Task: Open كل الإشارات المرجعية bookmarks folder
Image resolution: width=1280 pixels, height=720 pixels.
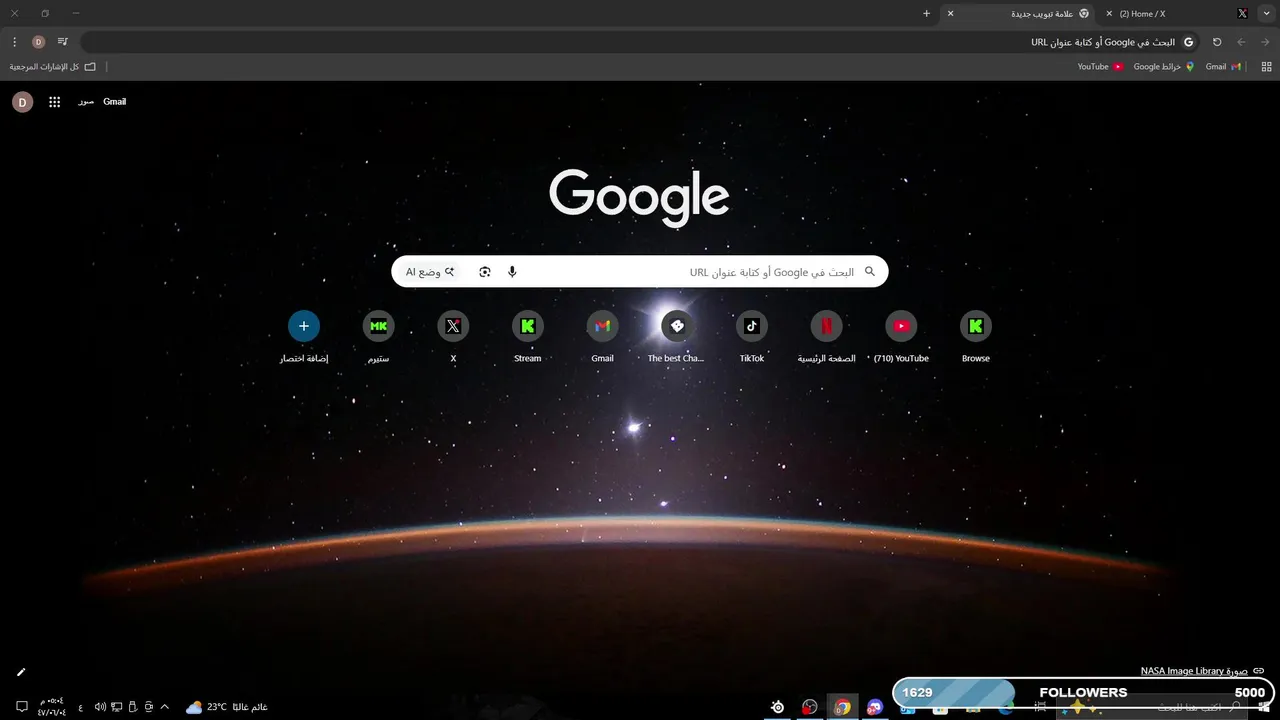Action: coord(53,67)
